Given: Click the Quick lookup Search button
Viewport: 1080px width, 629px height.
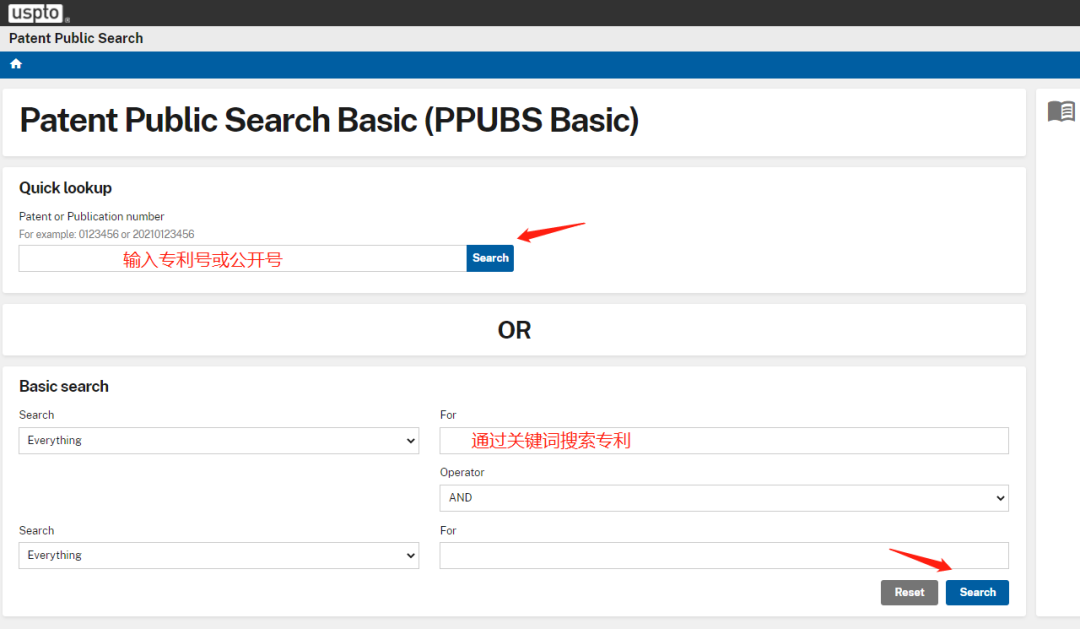Looking at the screenshot, I should pyautogui.click(x=490, y=258).
